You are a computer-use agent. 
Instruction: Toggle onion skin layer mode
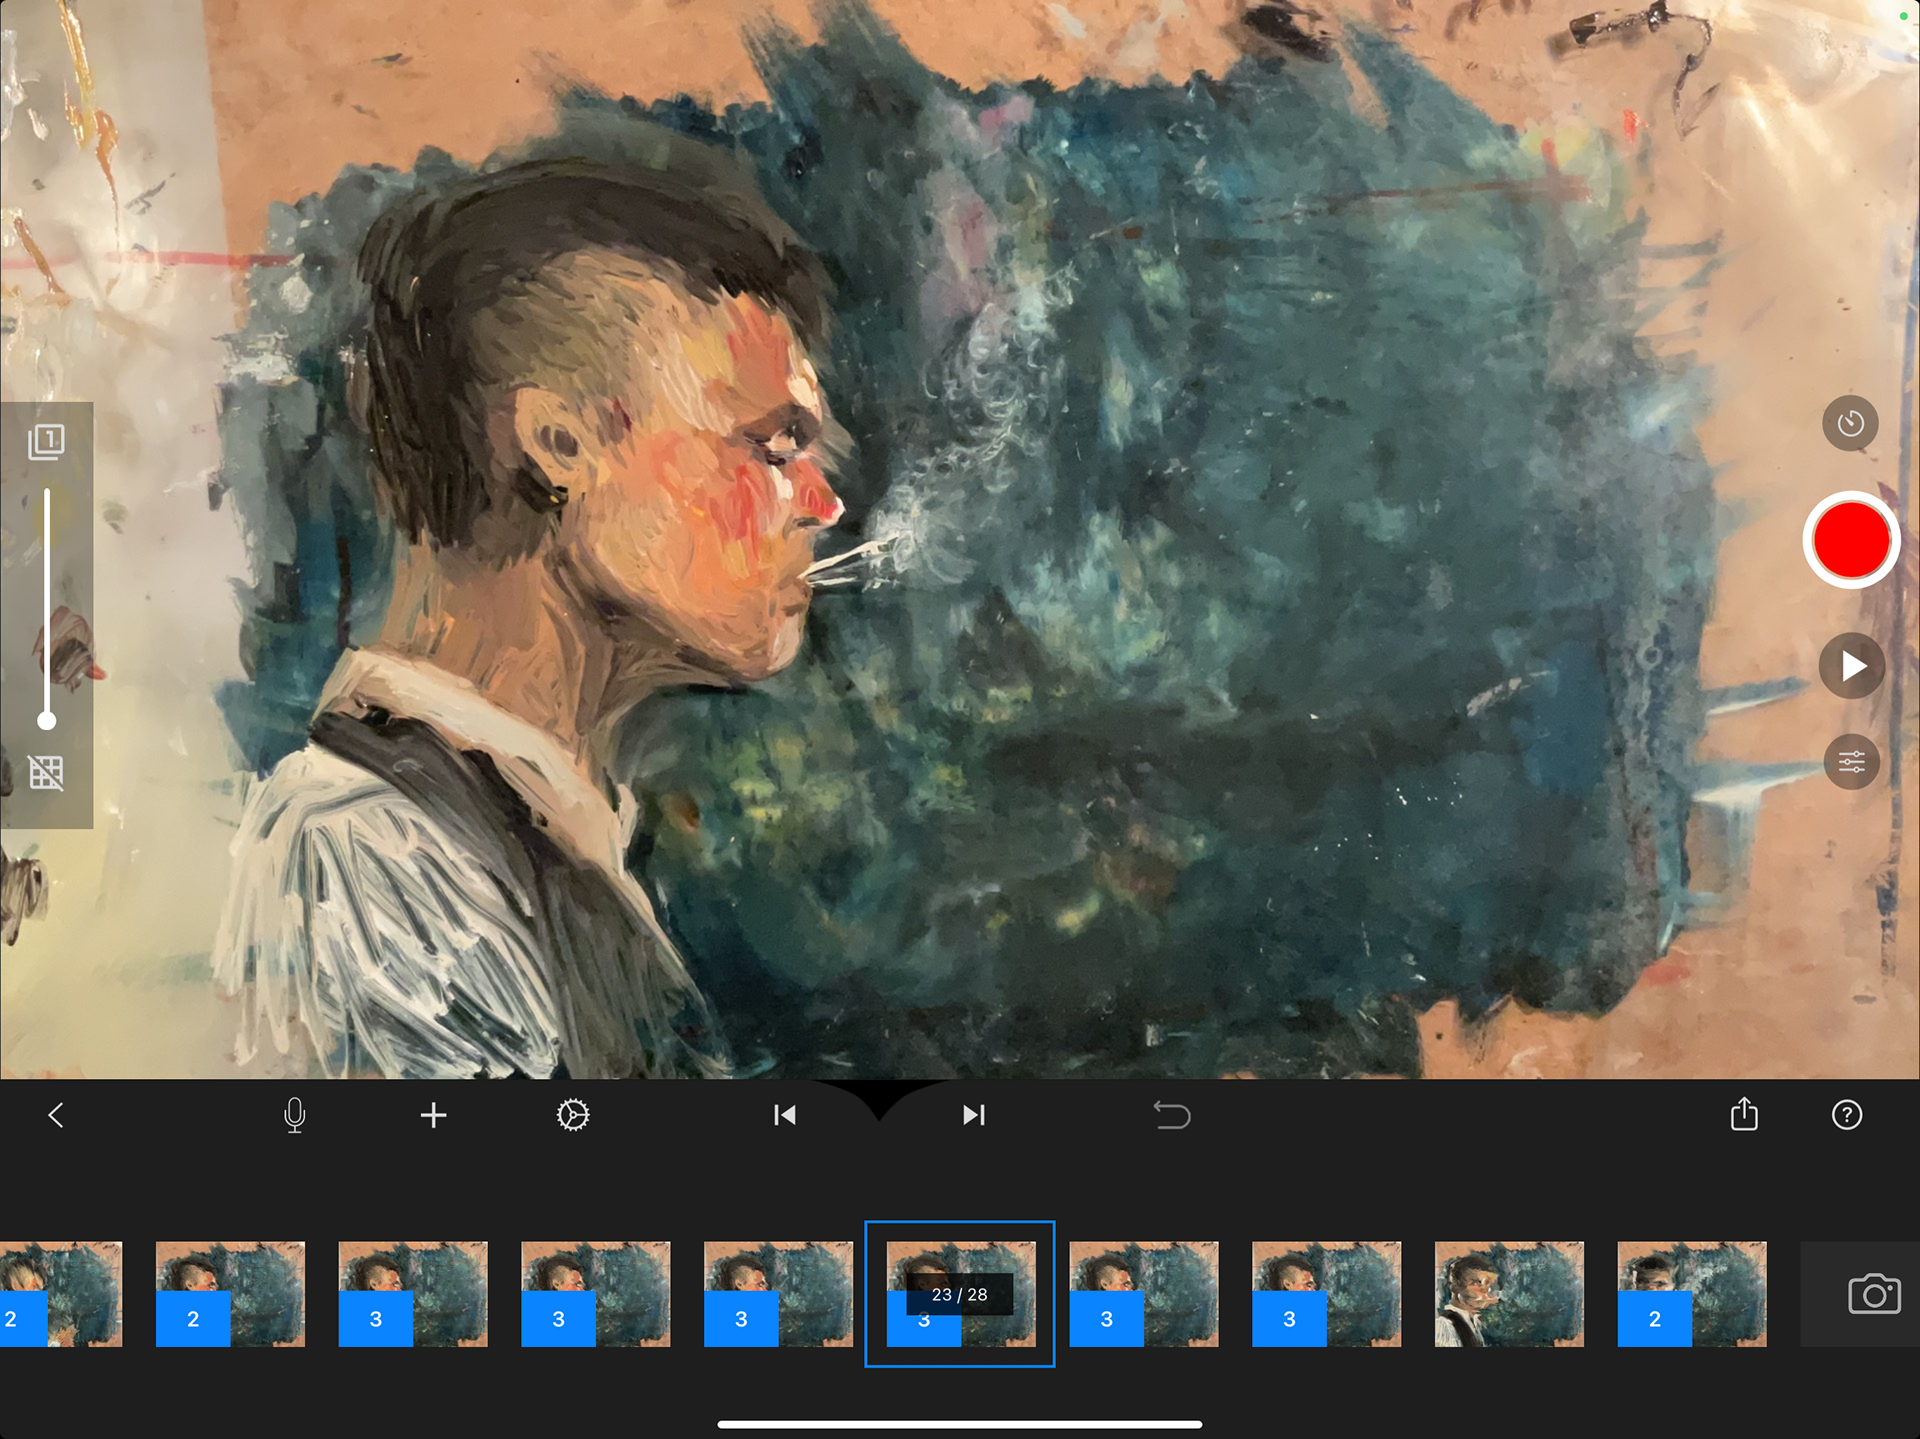[x=46, y=441]
